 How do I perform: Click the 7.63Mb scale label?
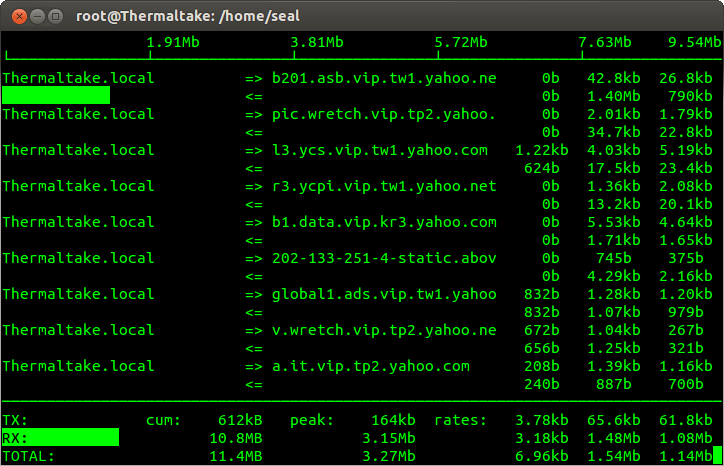click(x=605, y=42)
